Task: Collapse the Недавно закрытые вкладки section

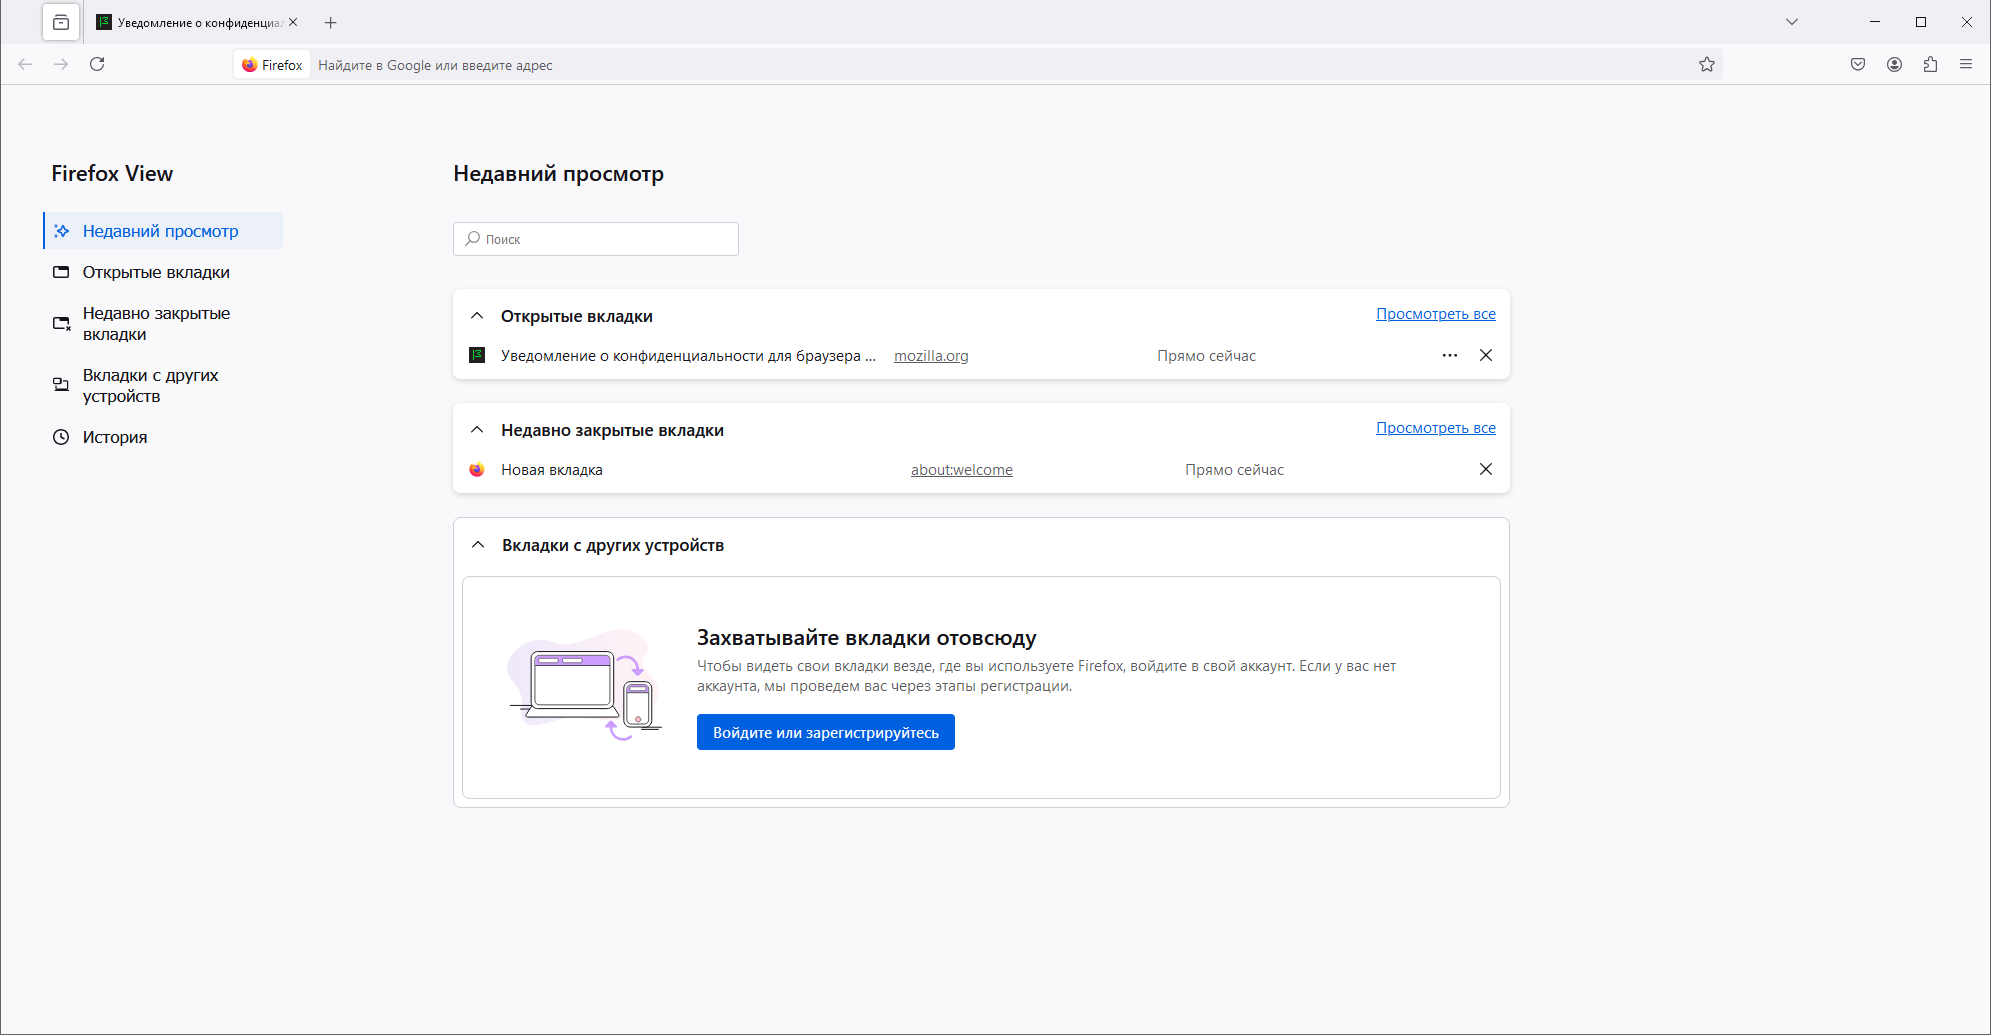Action: (x=477, y=430)
